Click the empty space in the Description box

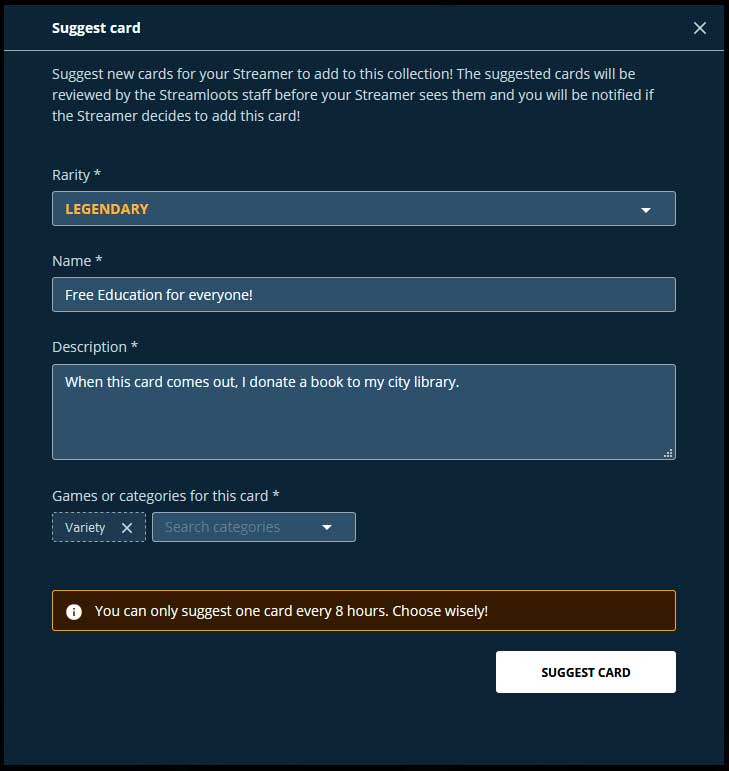(364, 425)
